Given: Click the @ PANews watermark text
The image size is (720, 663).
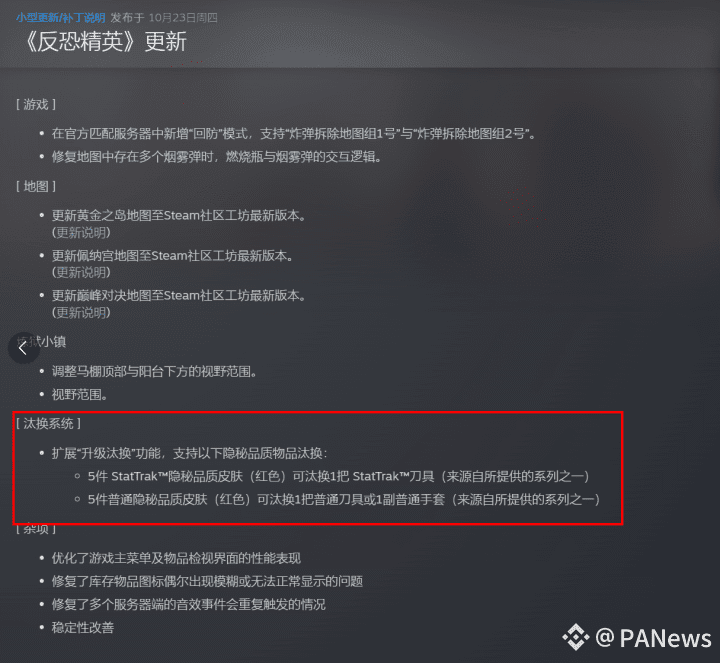Looking at the screenshot, I should [x=653, y=638].
